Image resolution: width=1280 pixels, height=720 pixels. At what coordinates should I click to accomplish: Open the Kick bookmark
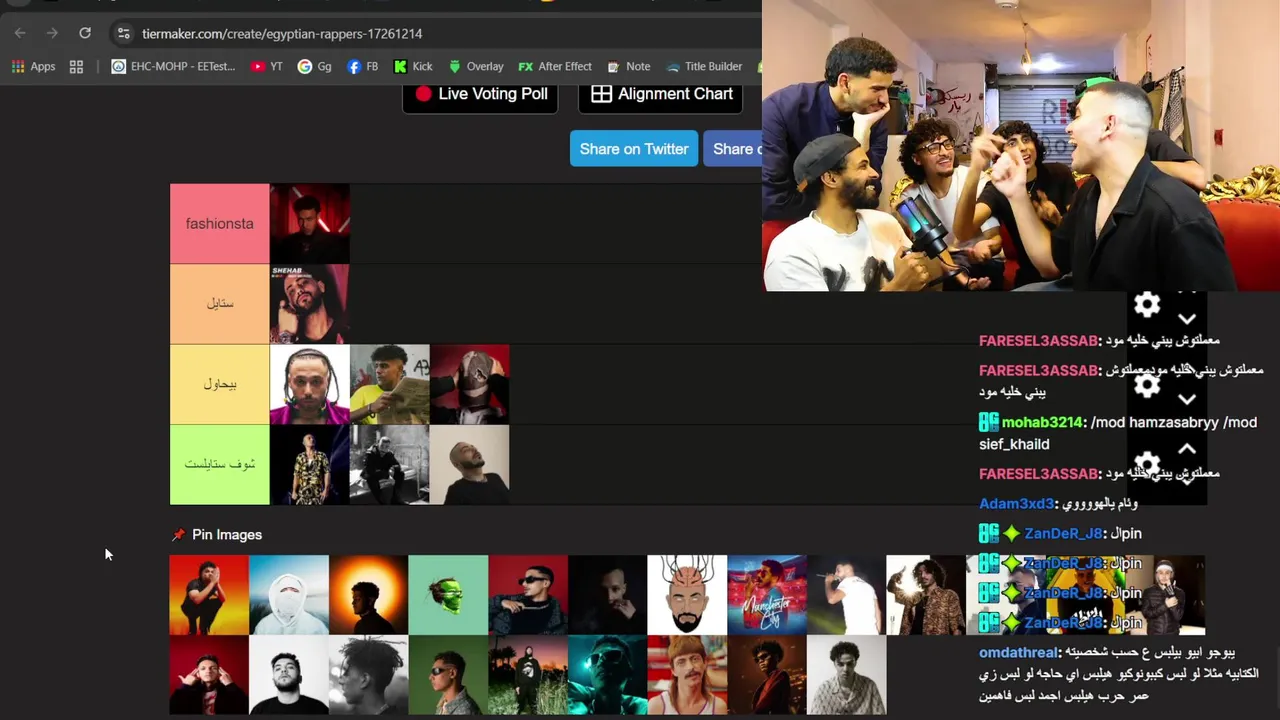coord(413,66)
